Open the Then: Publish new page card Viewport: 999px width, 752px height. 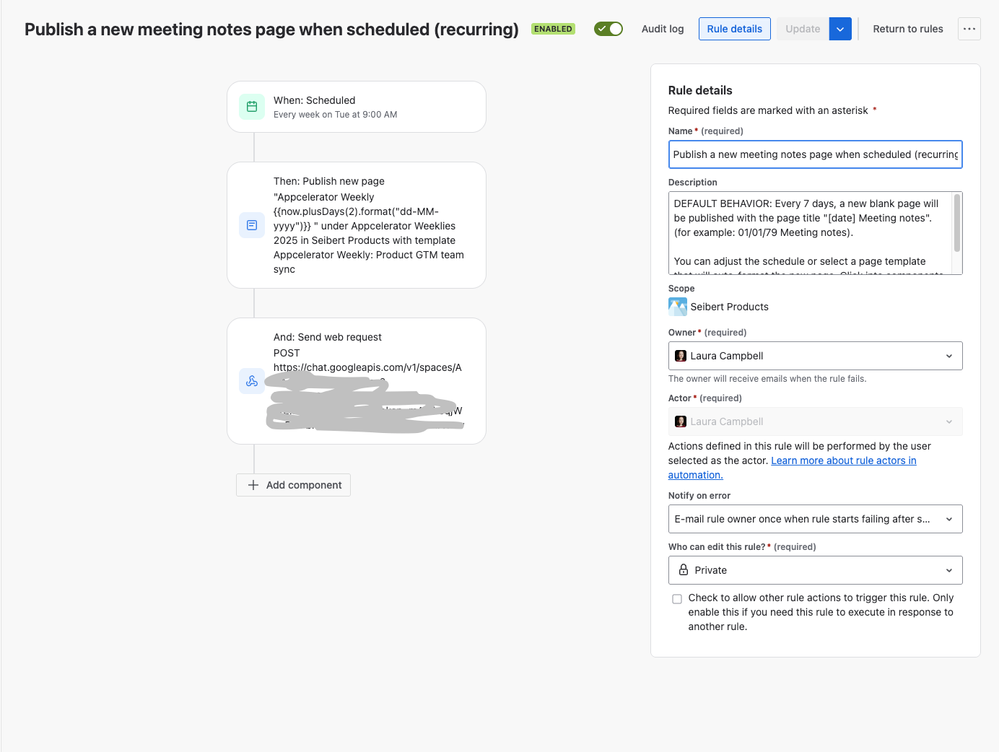point(356,225)
